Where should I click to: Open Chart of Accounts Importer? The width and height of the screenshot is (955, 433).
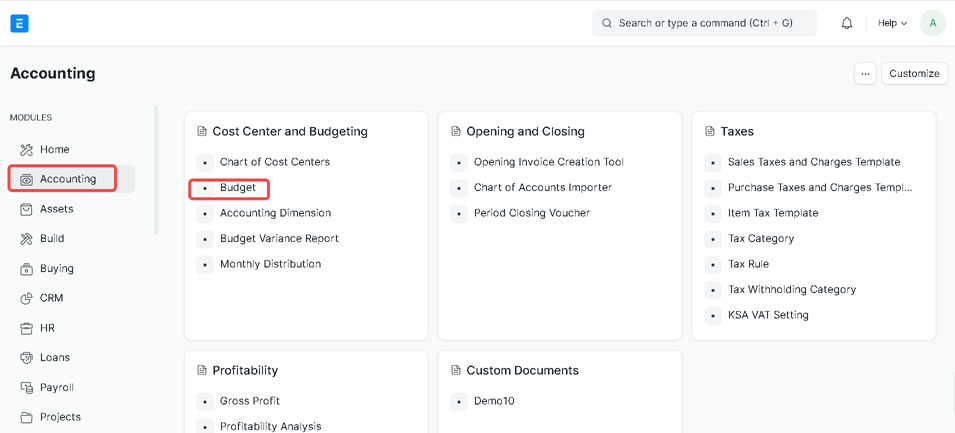(x=542, y=188)
